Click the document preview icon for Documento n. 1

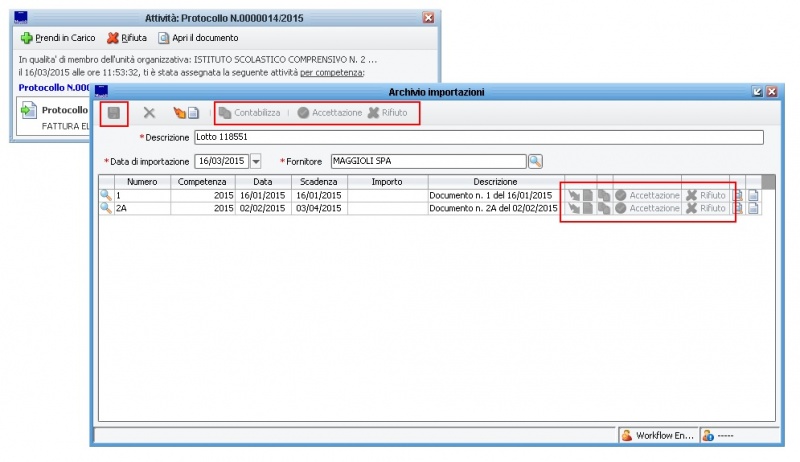[x=738, y=195]
